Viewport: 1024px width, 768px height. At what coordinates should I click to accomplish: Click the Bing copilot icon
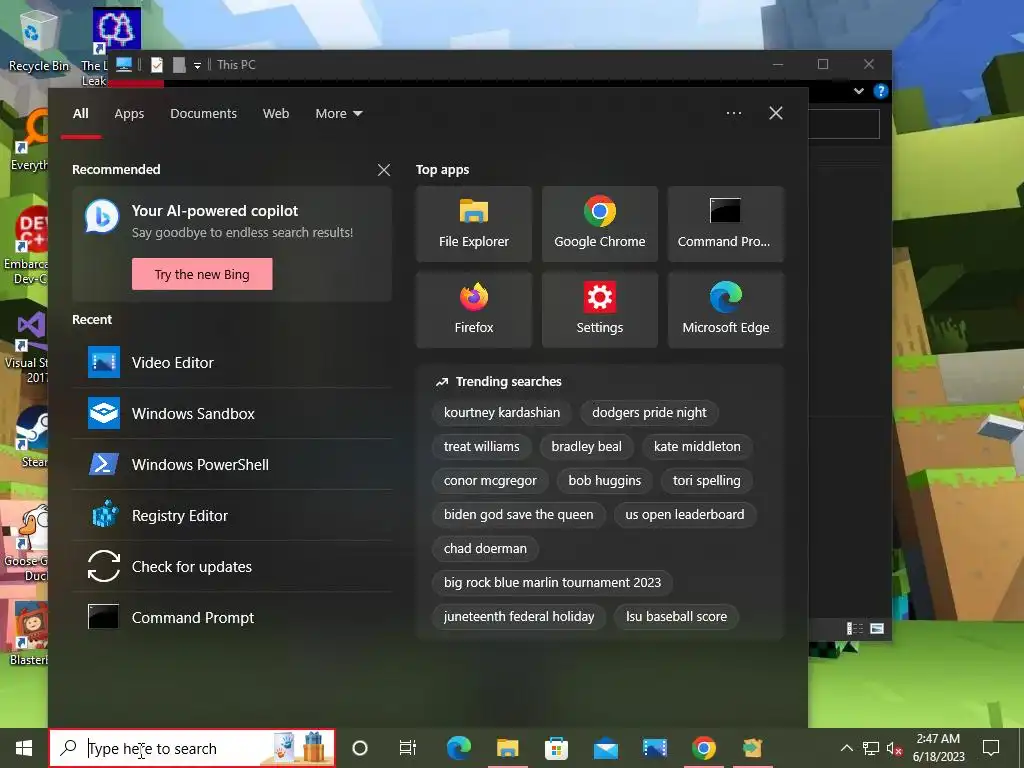coord(102,217)
